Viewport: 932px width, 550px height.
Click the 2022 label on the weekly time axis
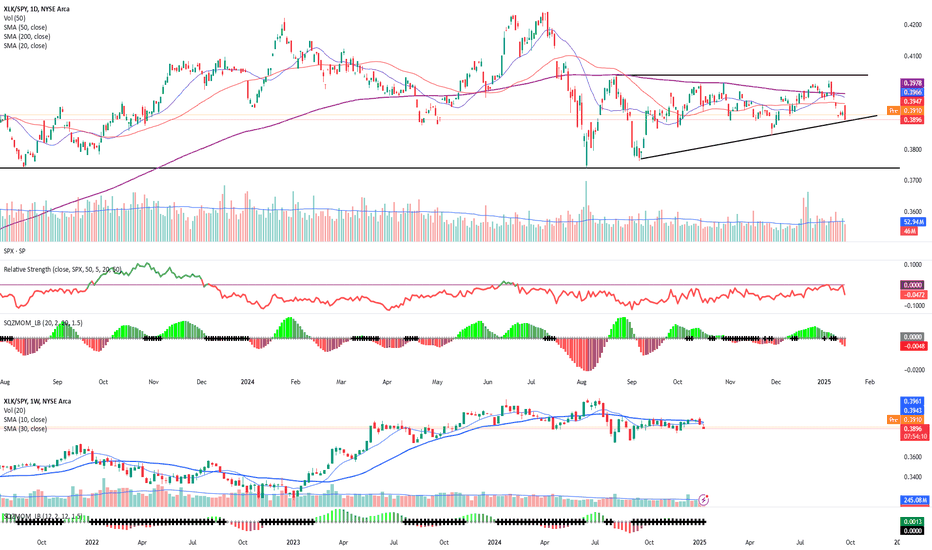pyautogui.click(x=92, y=542)
